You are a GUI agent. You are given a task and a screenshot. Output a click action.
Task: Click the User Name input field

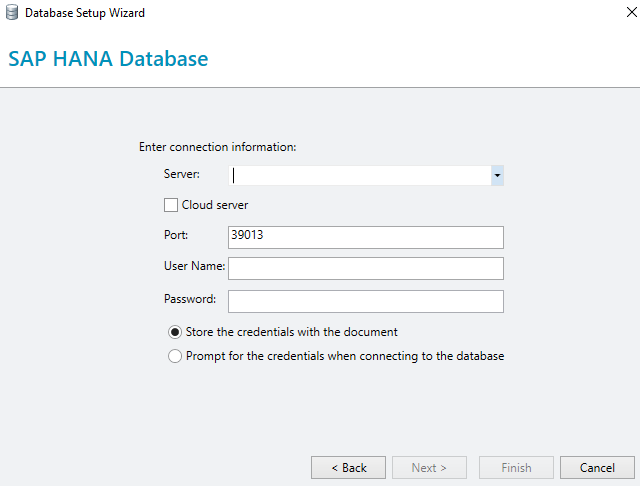click(x=366, y=268)
